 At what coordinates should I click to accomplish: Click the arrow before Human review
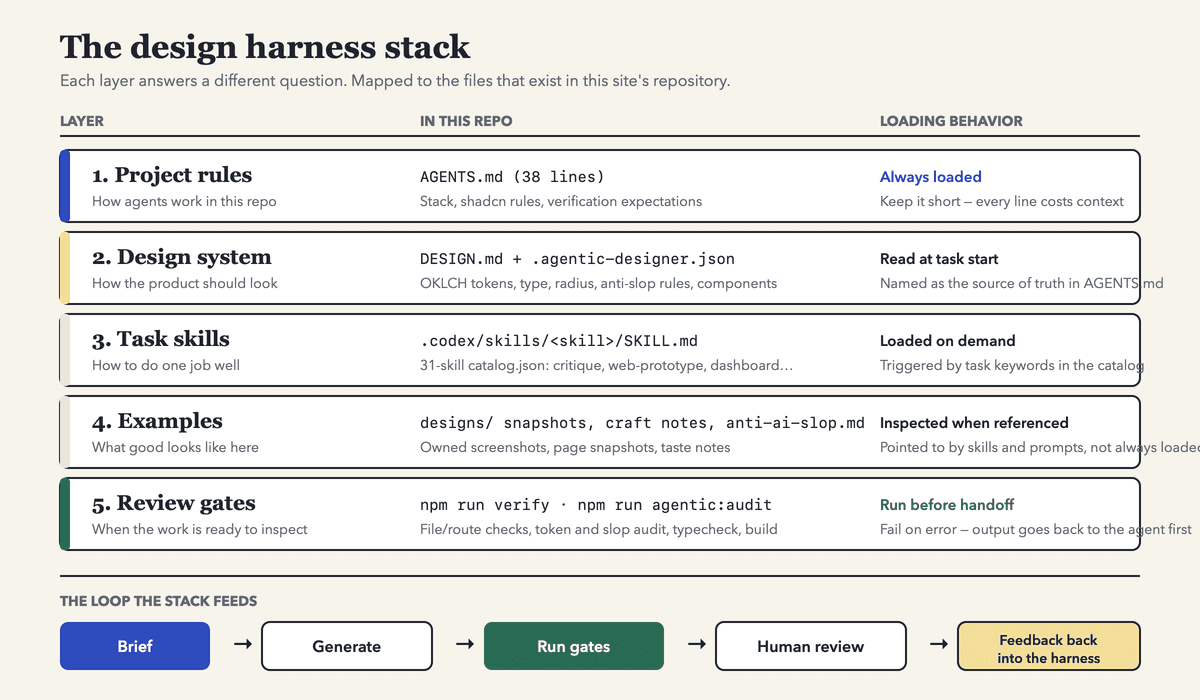click(x=695, y=645)
